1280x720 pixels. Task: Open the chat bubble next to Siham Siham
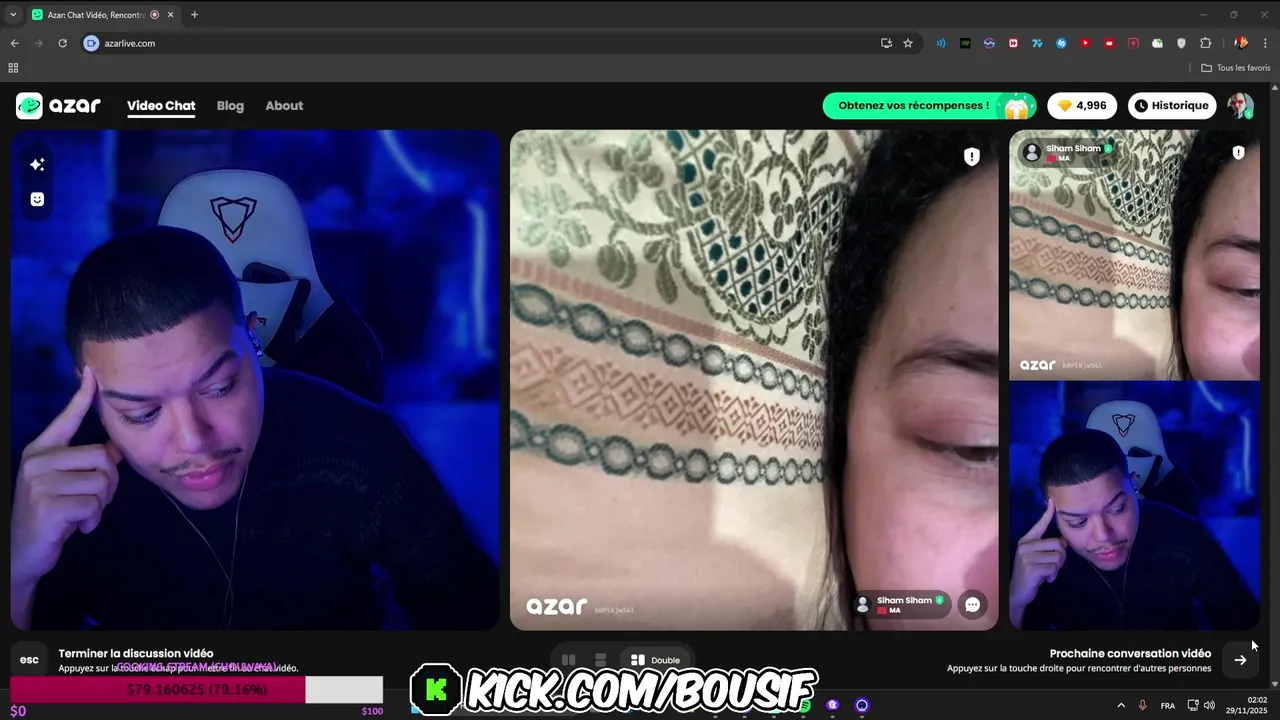click(972, 604)
